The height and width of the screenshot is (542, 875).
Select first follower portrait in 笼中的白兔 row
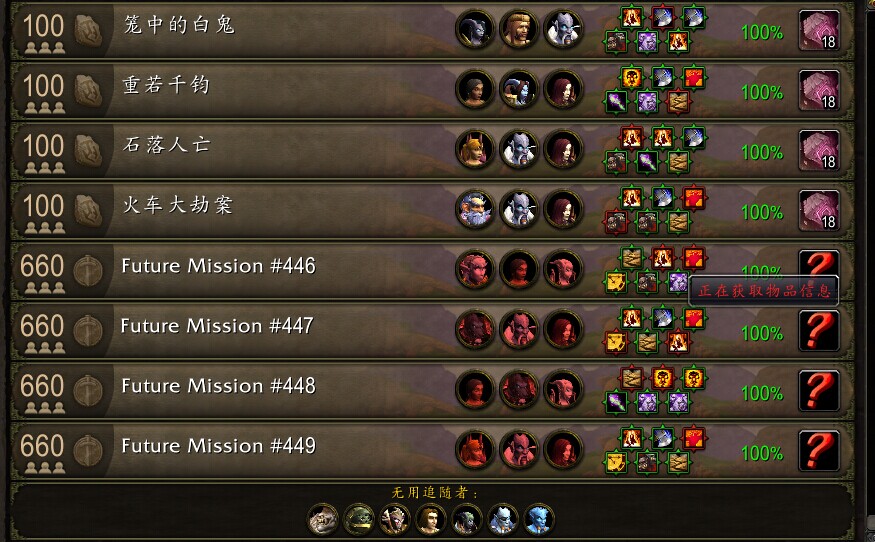(475, 28)
